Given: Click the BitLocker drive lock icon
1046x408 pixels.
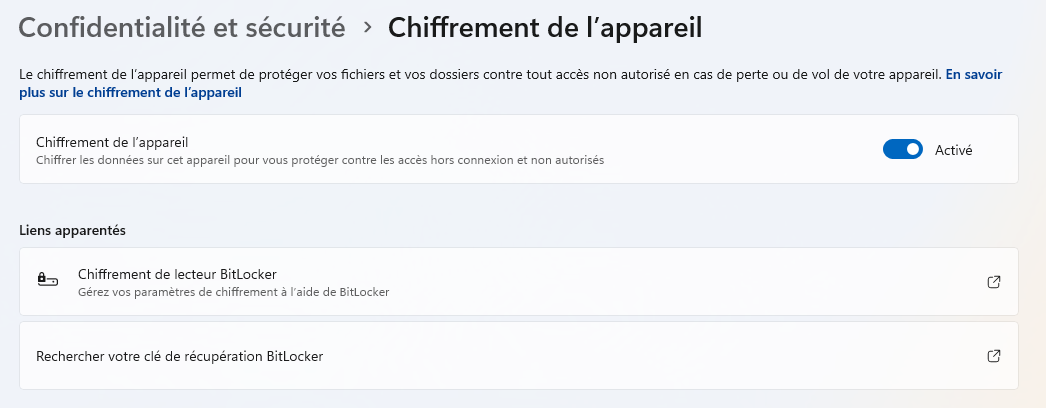Looking at the screenshot, I should [47, 281].
